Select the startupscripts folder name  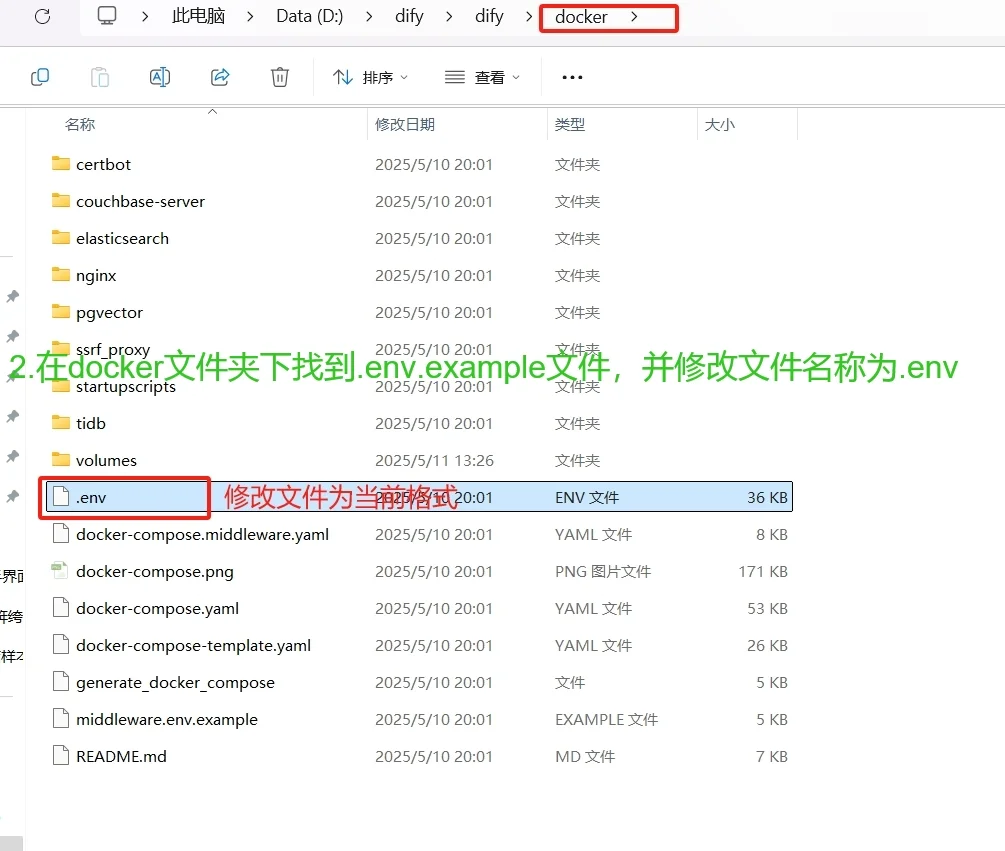point(126,387)
